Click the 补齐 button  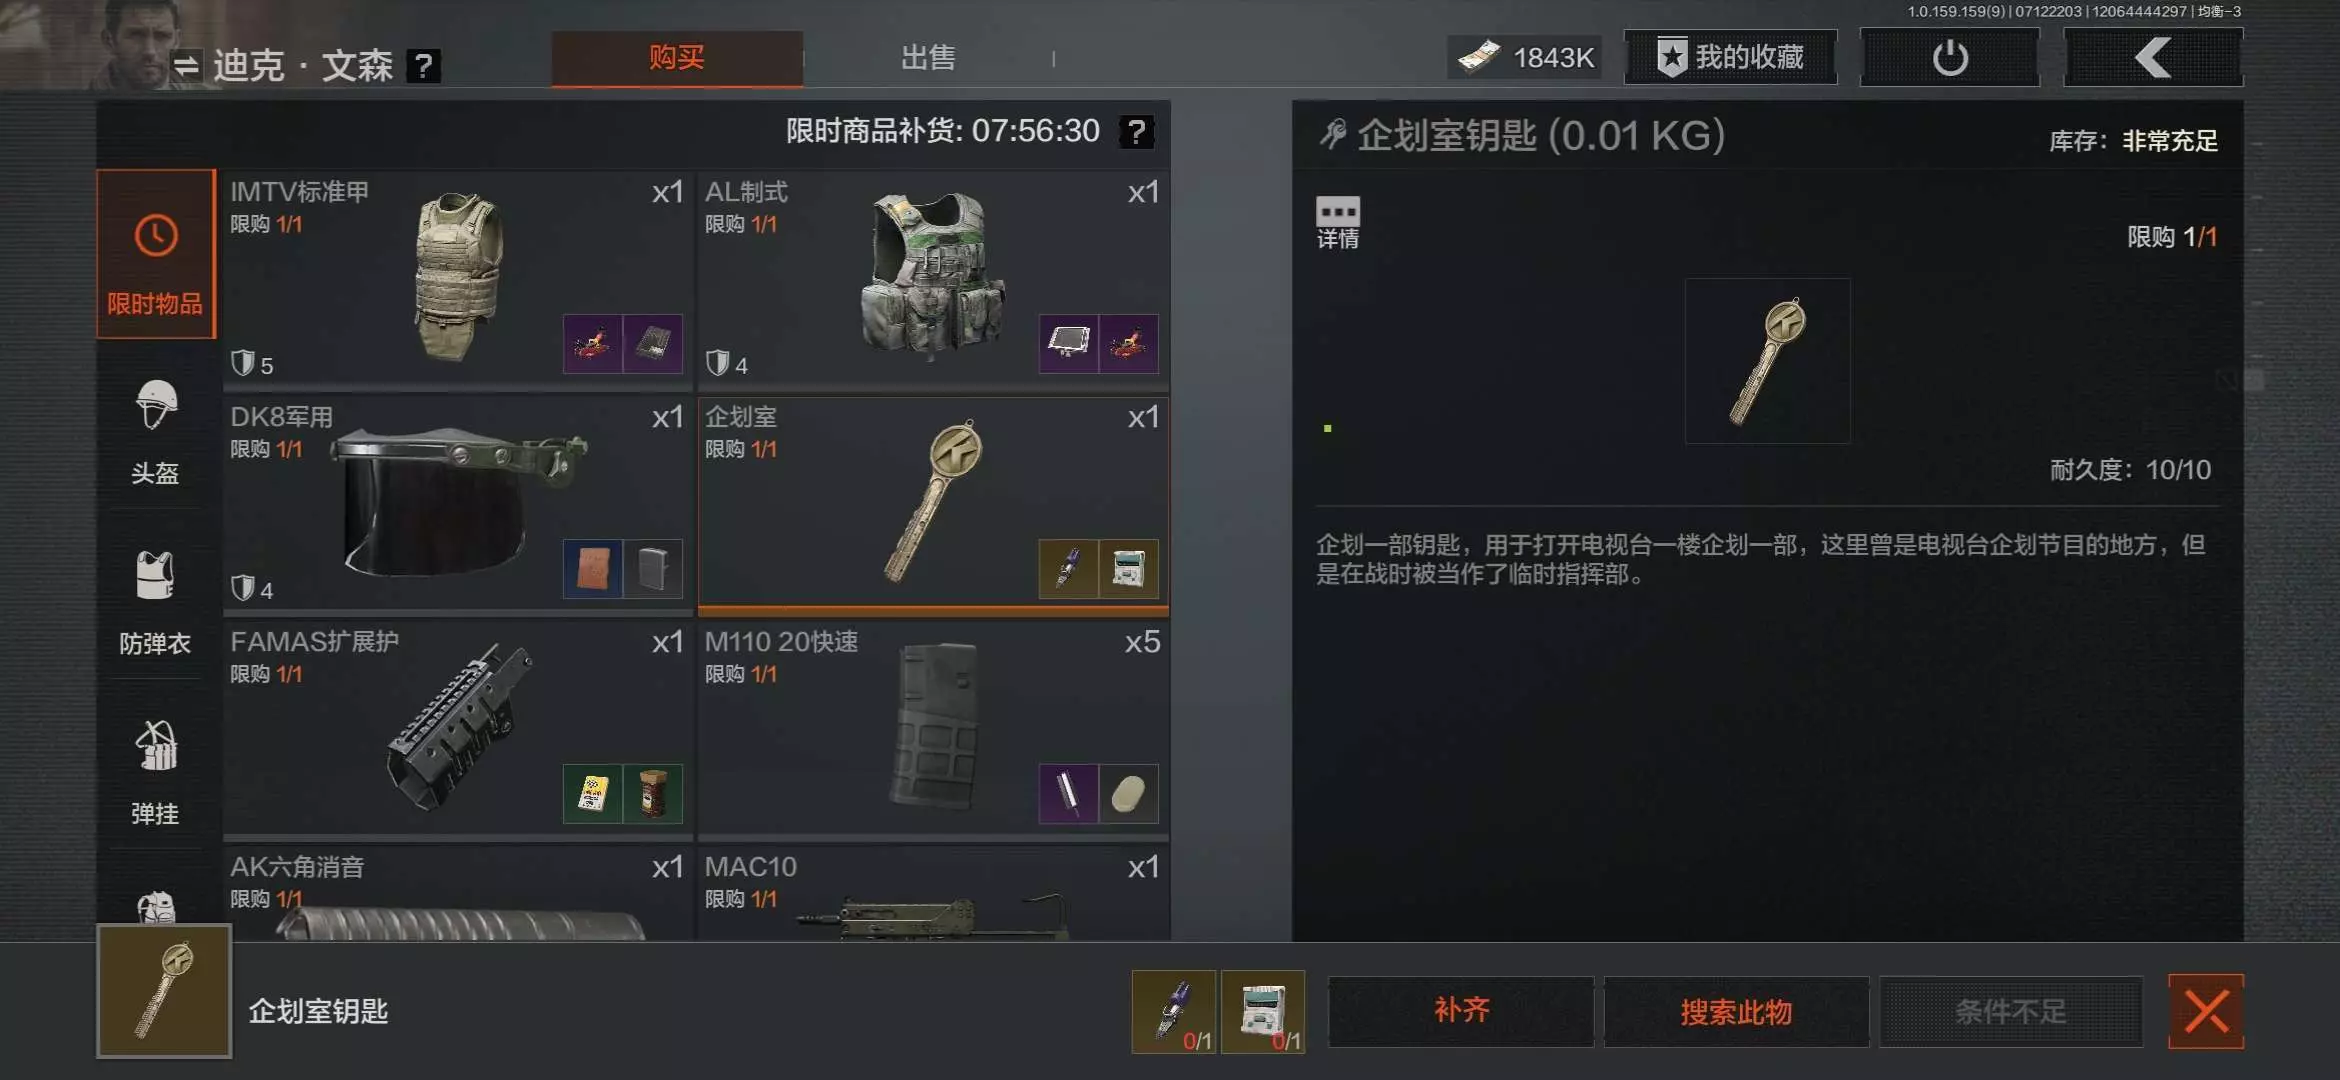1461,1011
